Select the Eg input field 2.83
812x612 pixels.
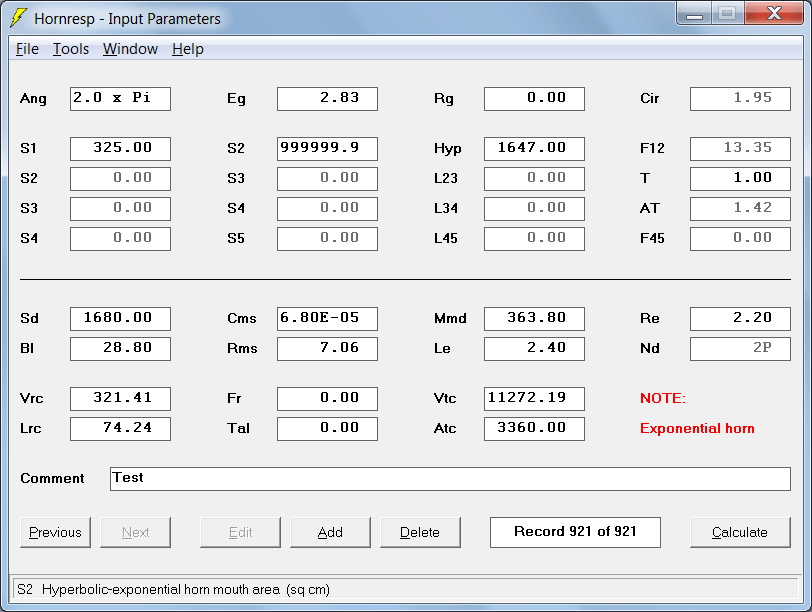pos(327,98)
